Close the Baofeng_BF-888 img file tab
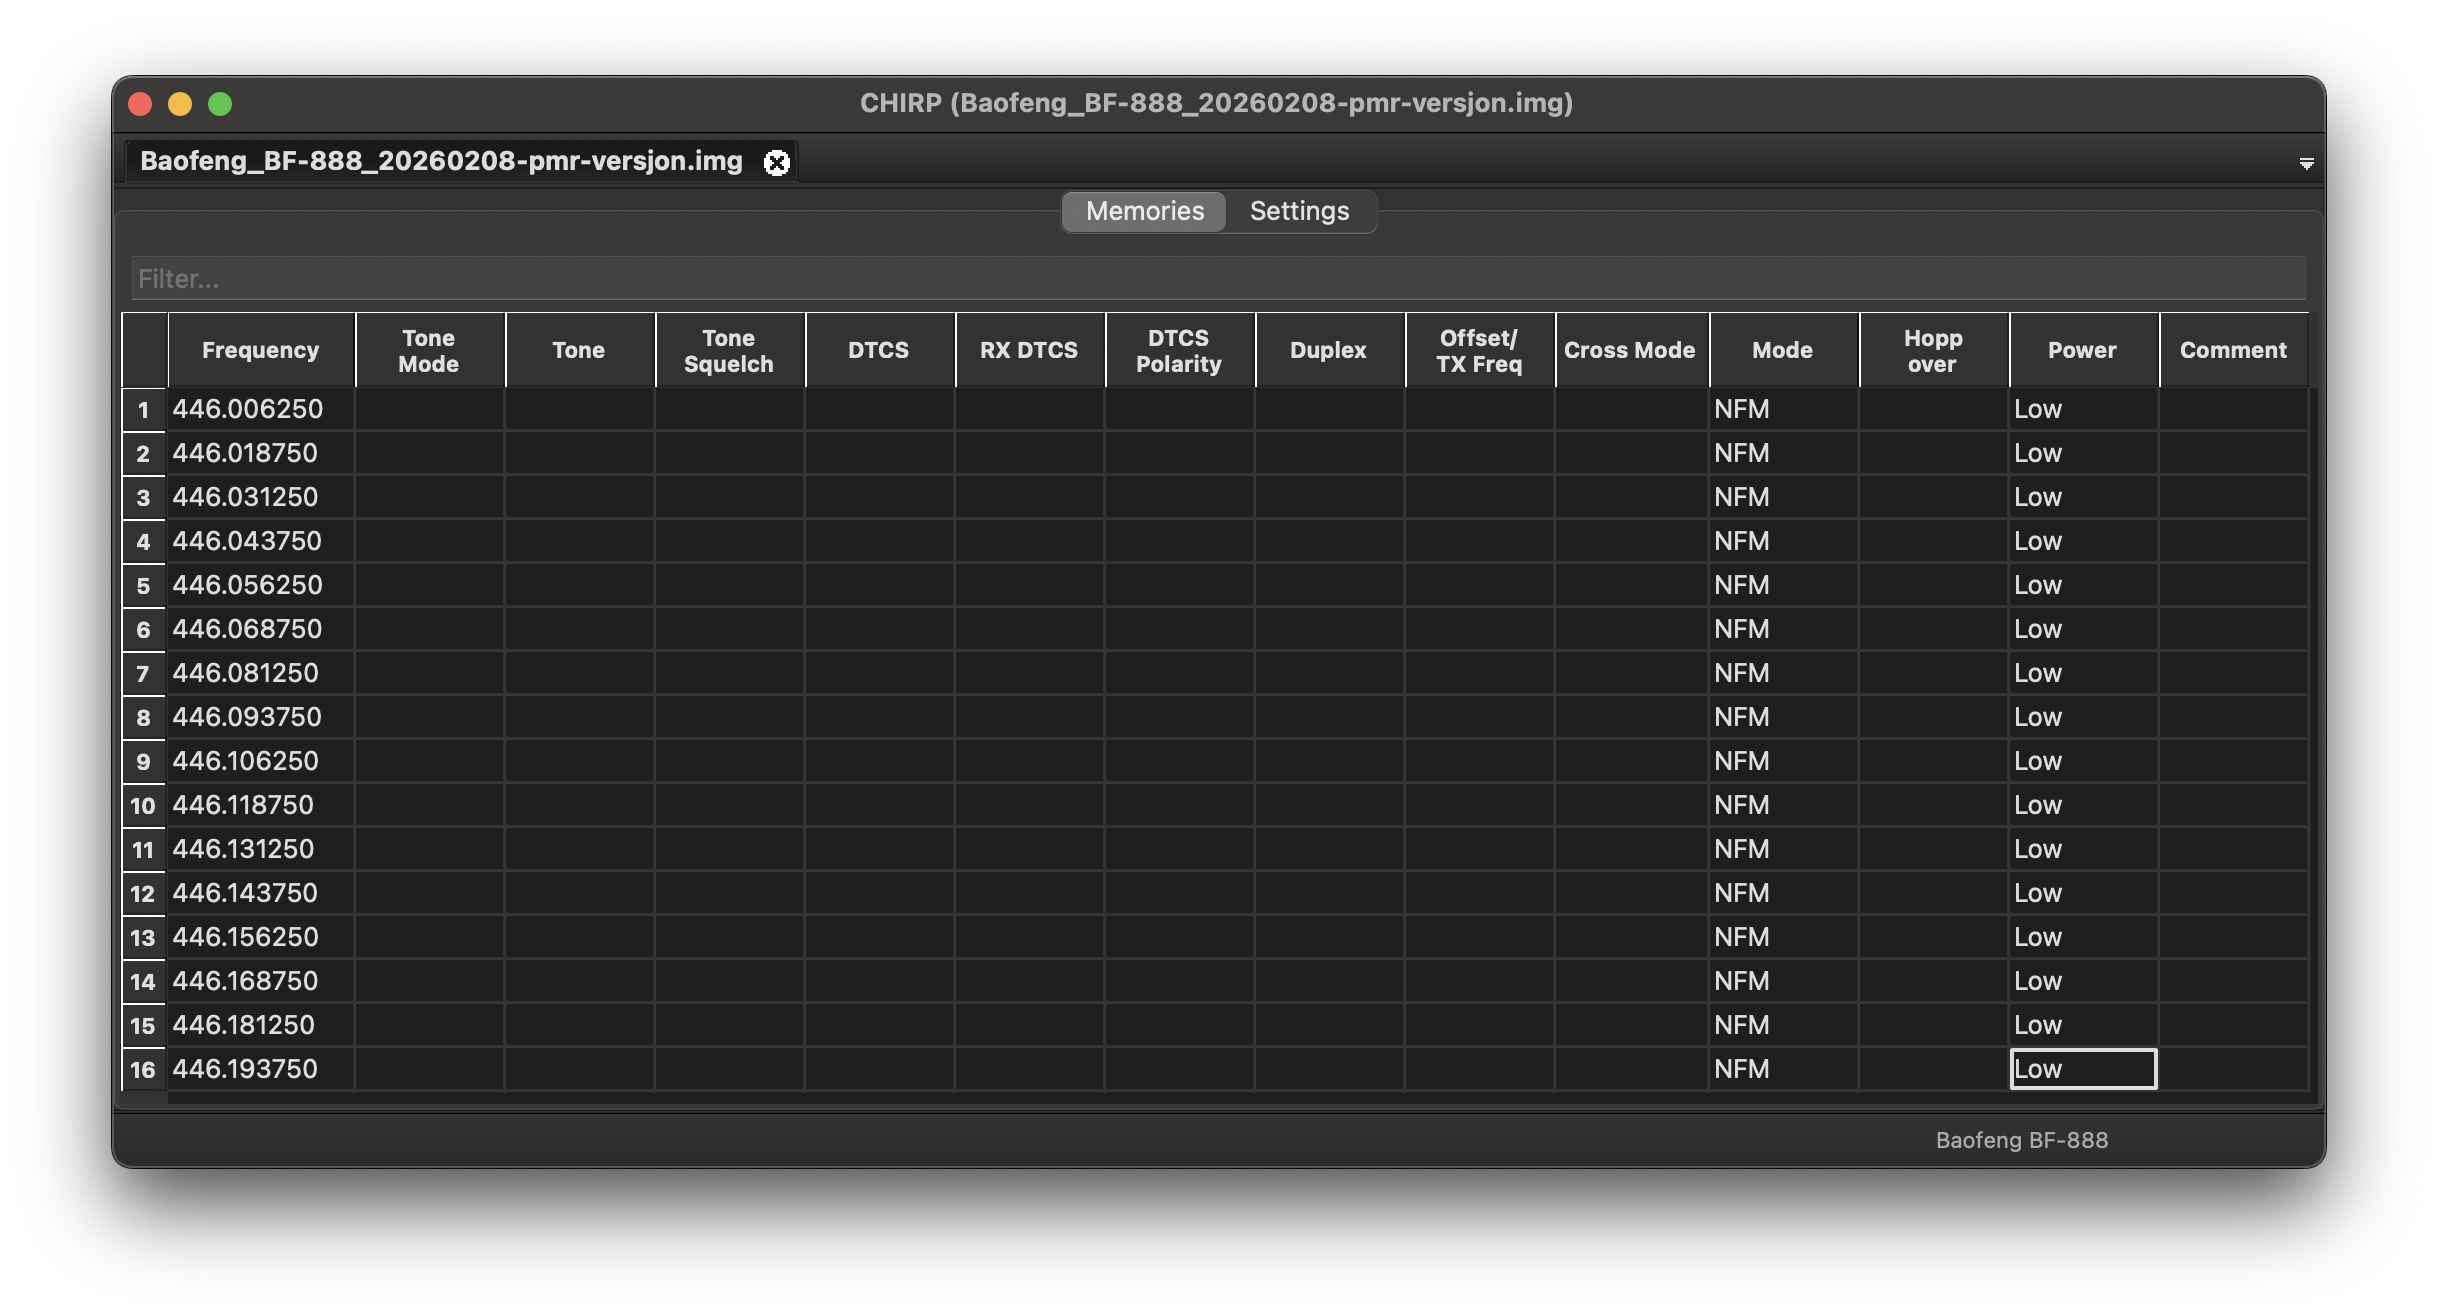The image size is (2438, 1316). click(777, 162)
